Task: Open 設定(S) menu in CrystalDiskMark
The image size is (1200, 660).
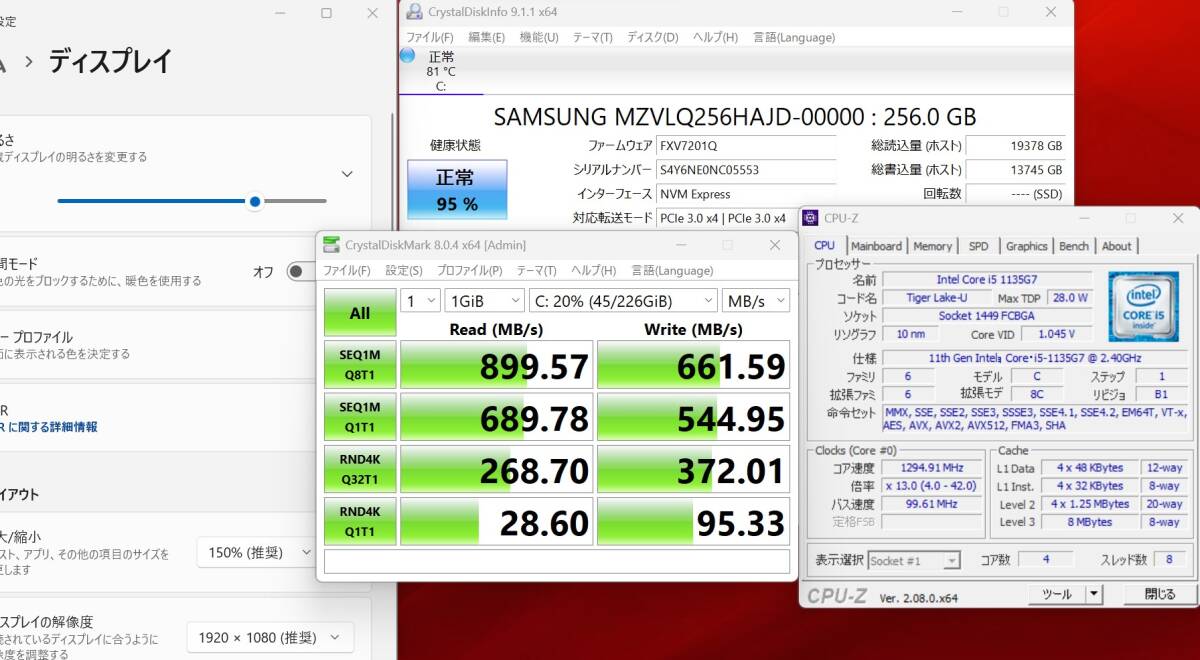Action: pyautogui.click(x=404, y=271)
